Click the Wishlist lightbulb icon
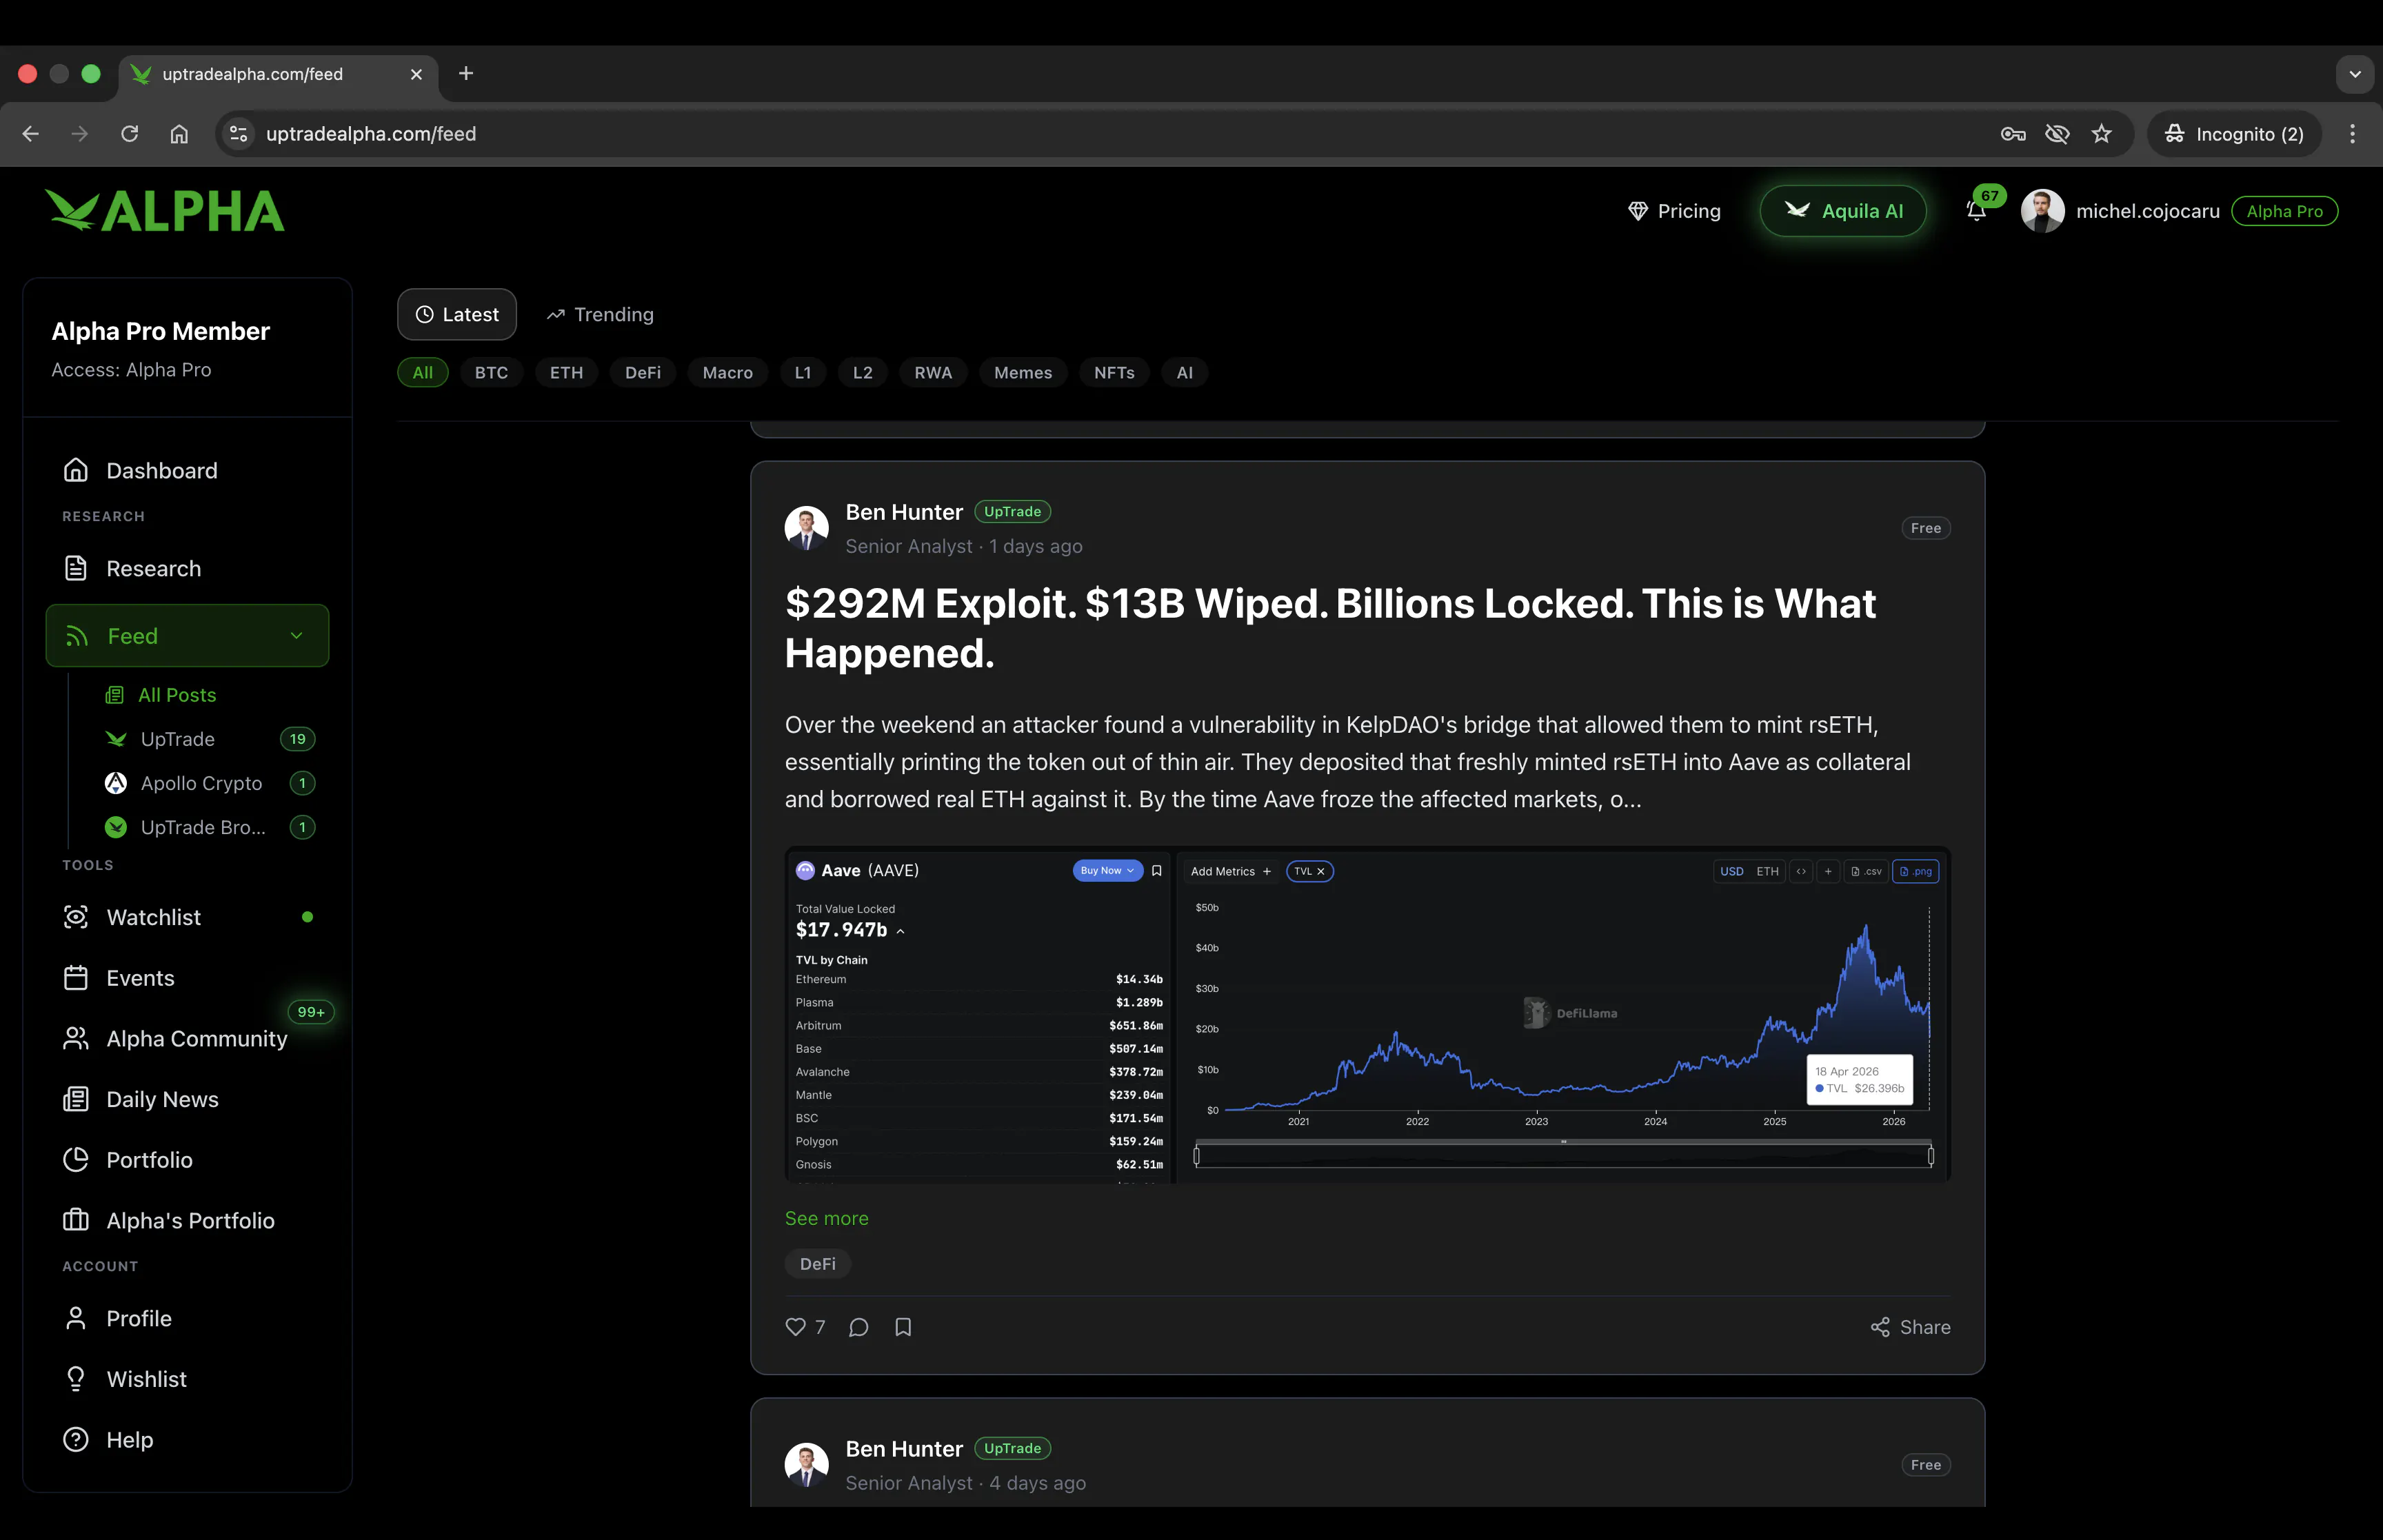Viewport: 2383px width, 1540px height. [x=76, y=1379]
